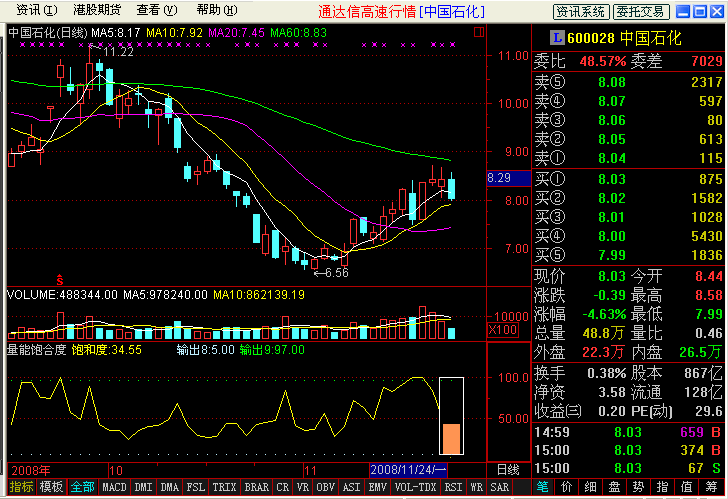This screenshot has width=728, height=499.
Task: Select the 值 tab in quote panel
Action: coord(687,487)
